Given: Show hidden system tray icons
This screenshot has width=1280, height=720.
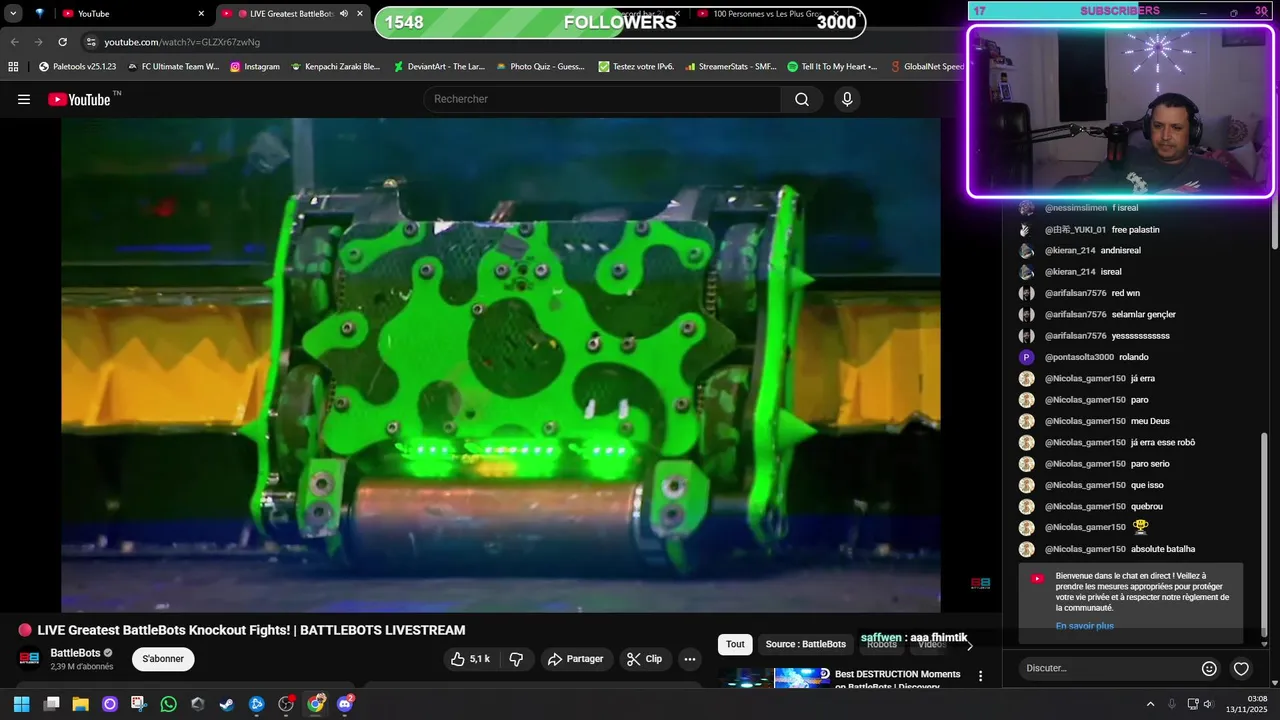Looking at the screenshot, I should click(x=1150, y=704).
